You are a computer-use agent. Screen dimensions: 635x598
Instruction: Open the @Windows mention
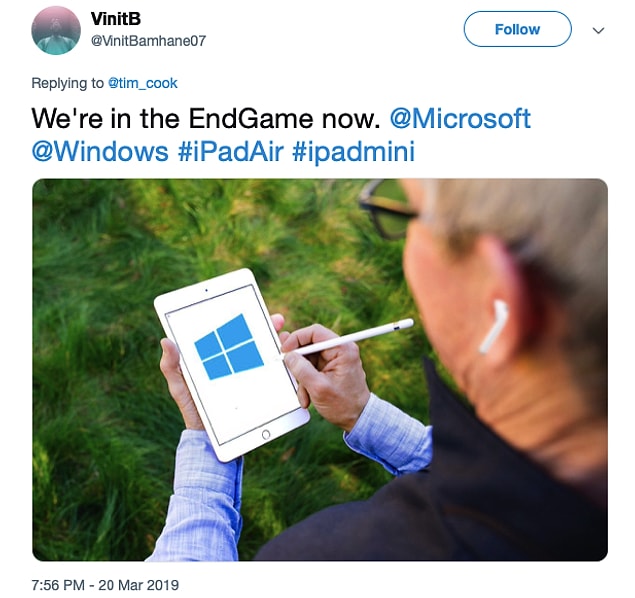[100, 152]
